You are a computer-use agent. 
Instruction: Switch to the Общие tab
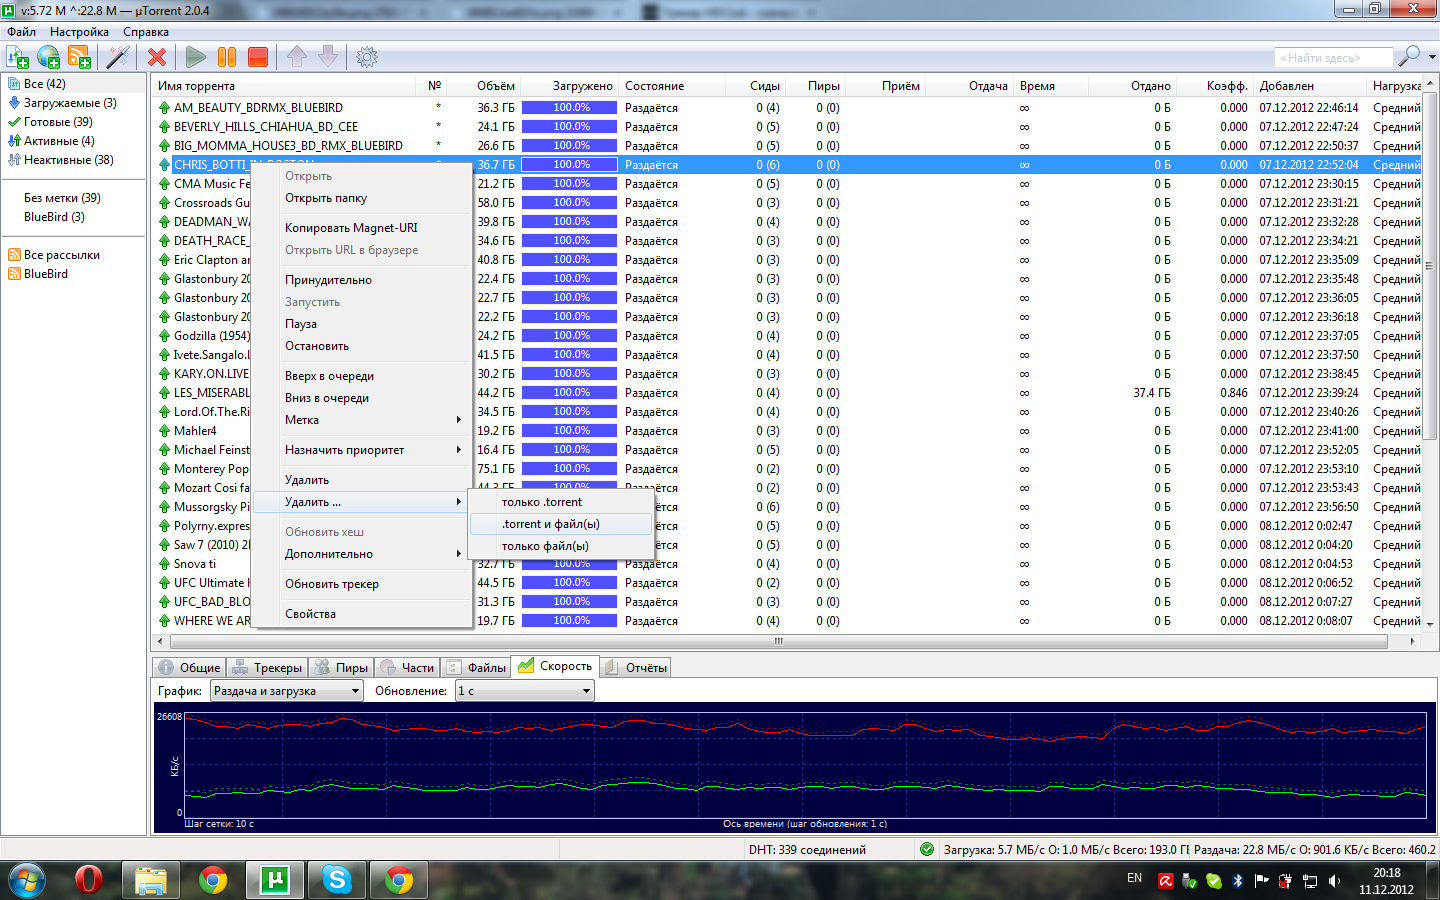click(x=189, y=668)
